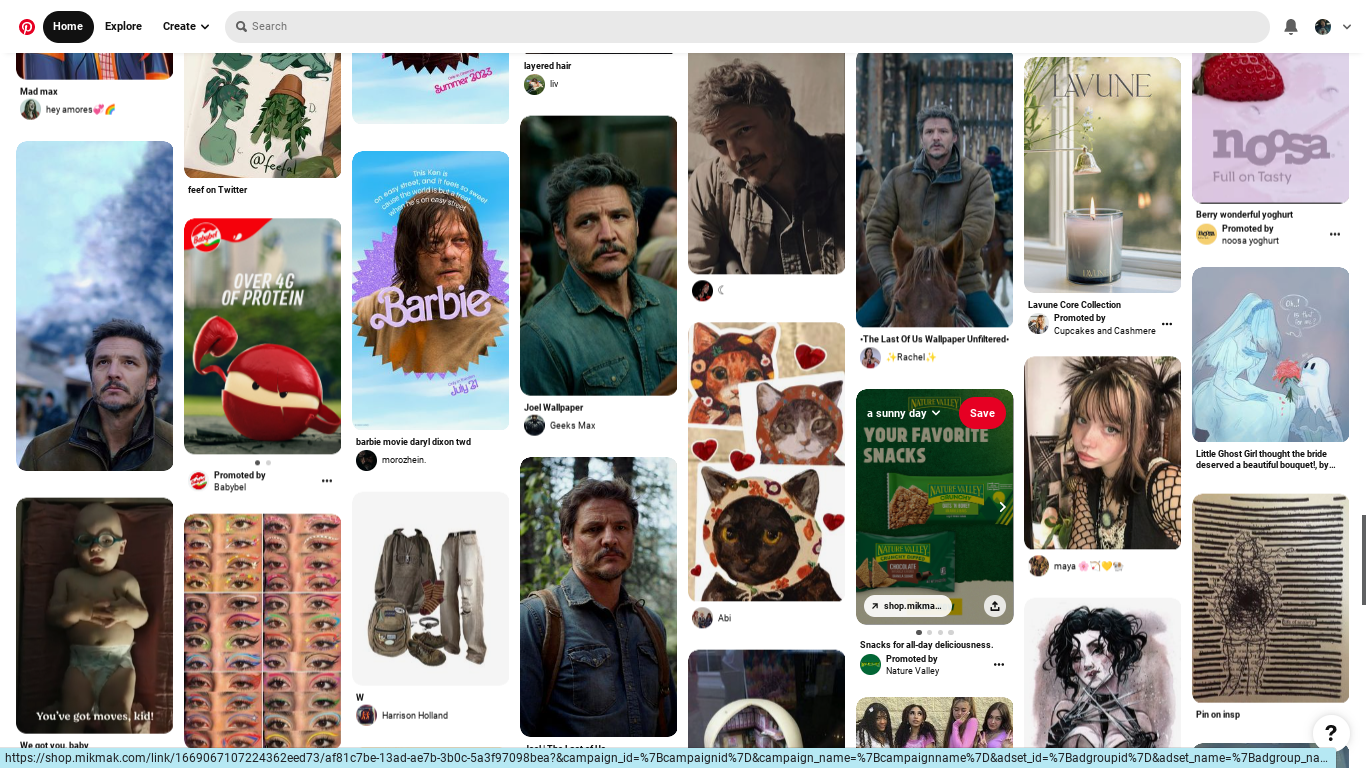Viewport: 1366px width, 768px height.
Task: Open the Barbie Daryl Dixon pin
Action: coord(430,290)
